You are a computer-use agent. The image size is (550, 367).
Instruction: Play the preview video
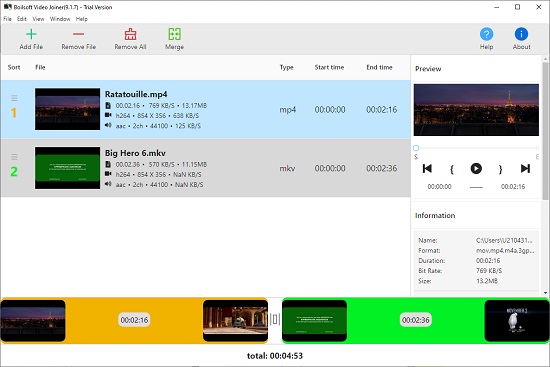[476, 169]
